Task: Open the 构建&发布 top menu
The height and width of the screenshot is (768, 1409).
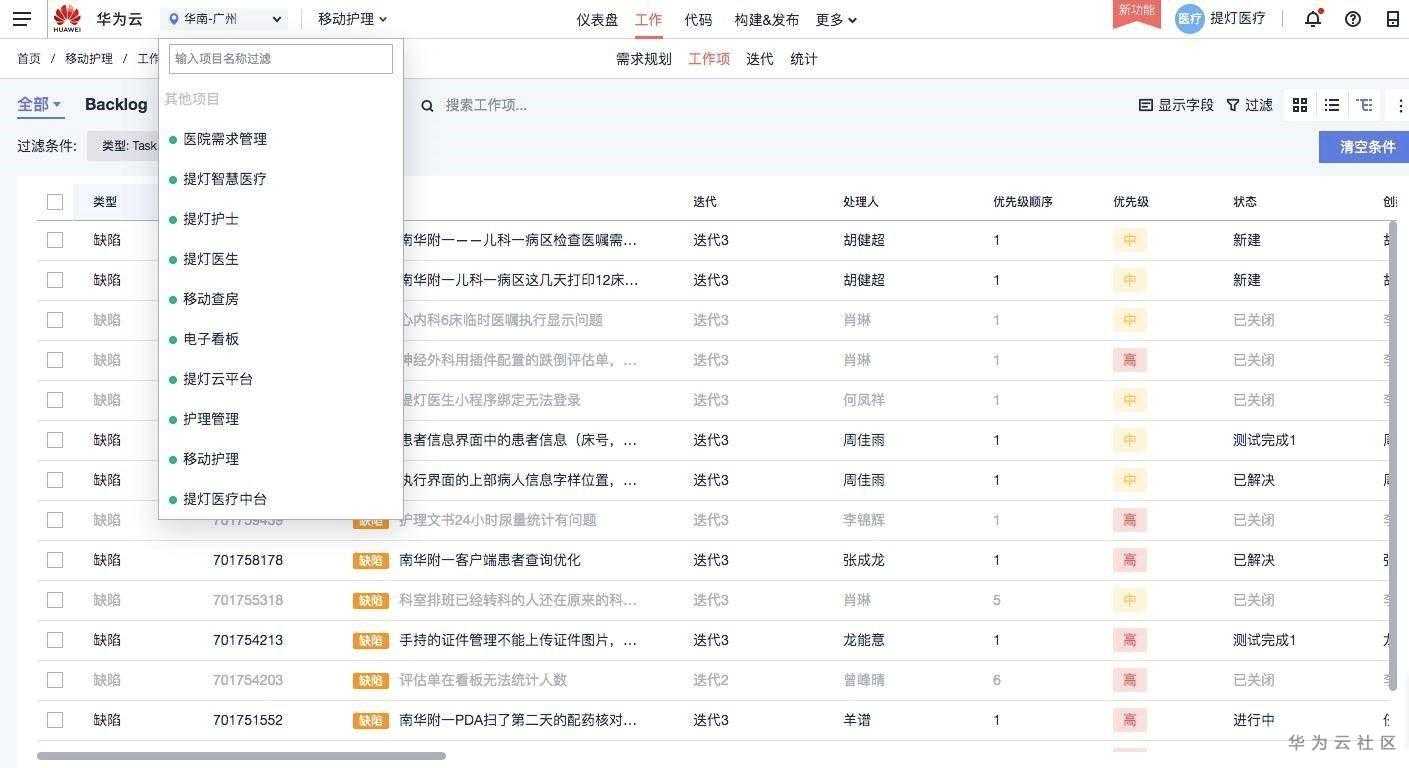Action: [766, 20]
